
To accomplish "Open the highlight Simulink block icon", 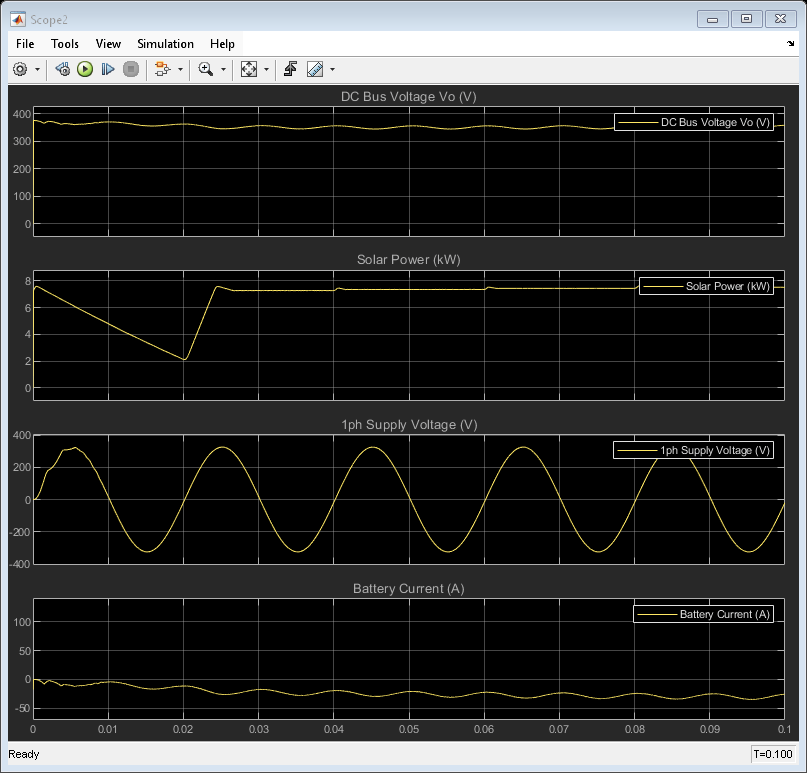I will (163, 69).
